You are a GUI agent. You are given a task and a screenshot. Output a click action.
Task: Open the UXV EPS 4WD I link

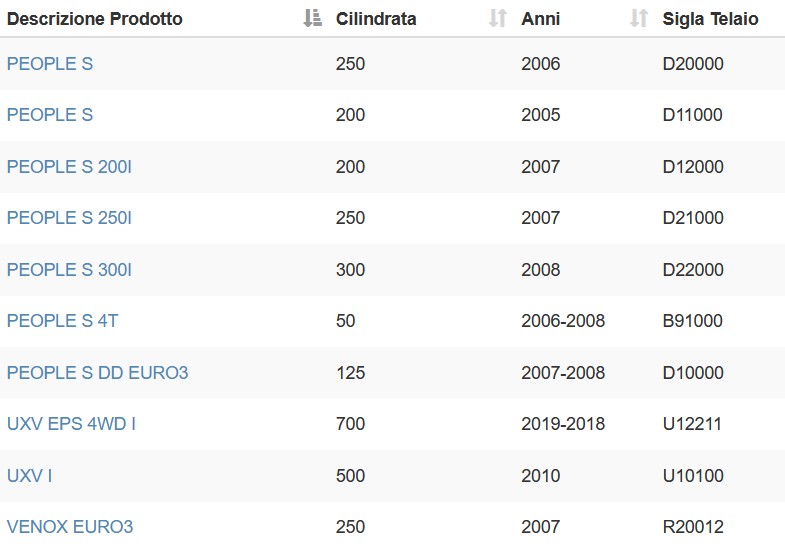click(72, 424)
